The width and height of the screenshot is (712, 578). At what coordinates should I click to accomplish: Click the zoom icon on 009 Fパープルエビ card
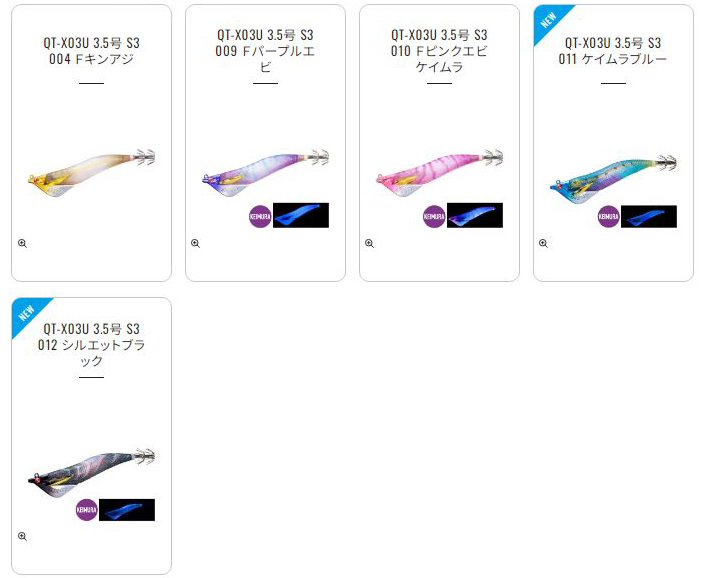196,244
